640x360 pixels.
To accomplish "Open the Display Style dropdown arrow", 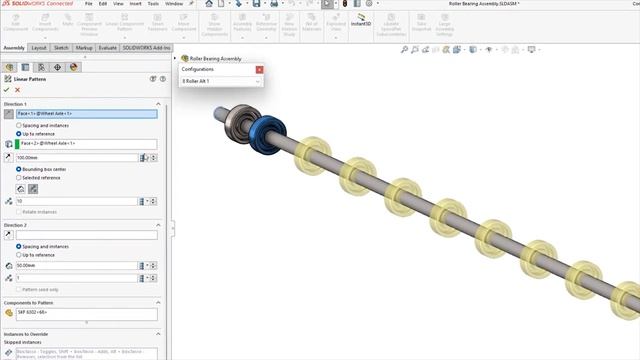I will click(x=480, y=50).
